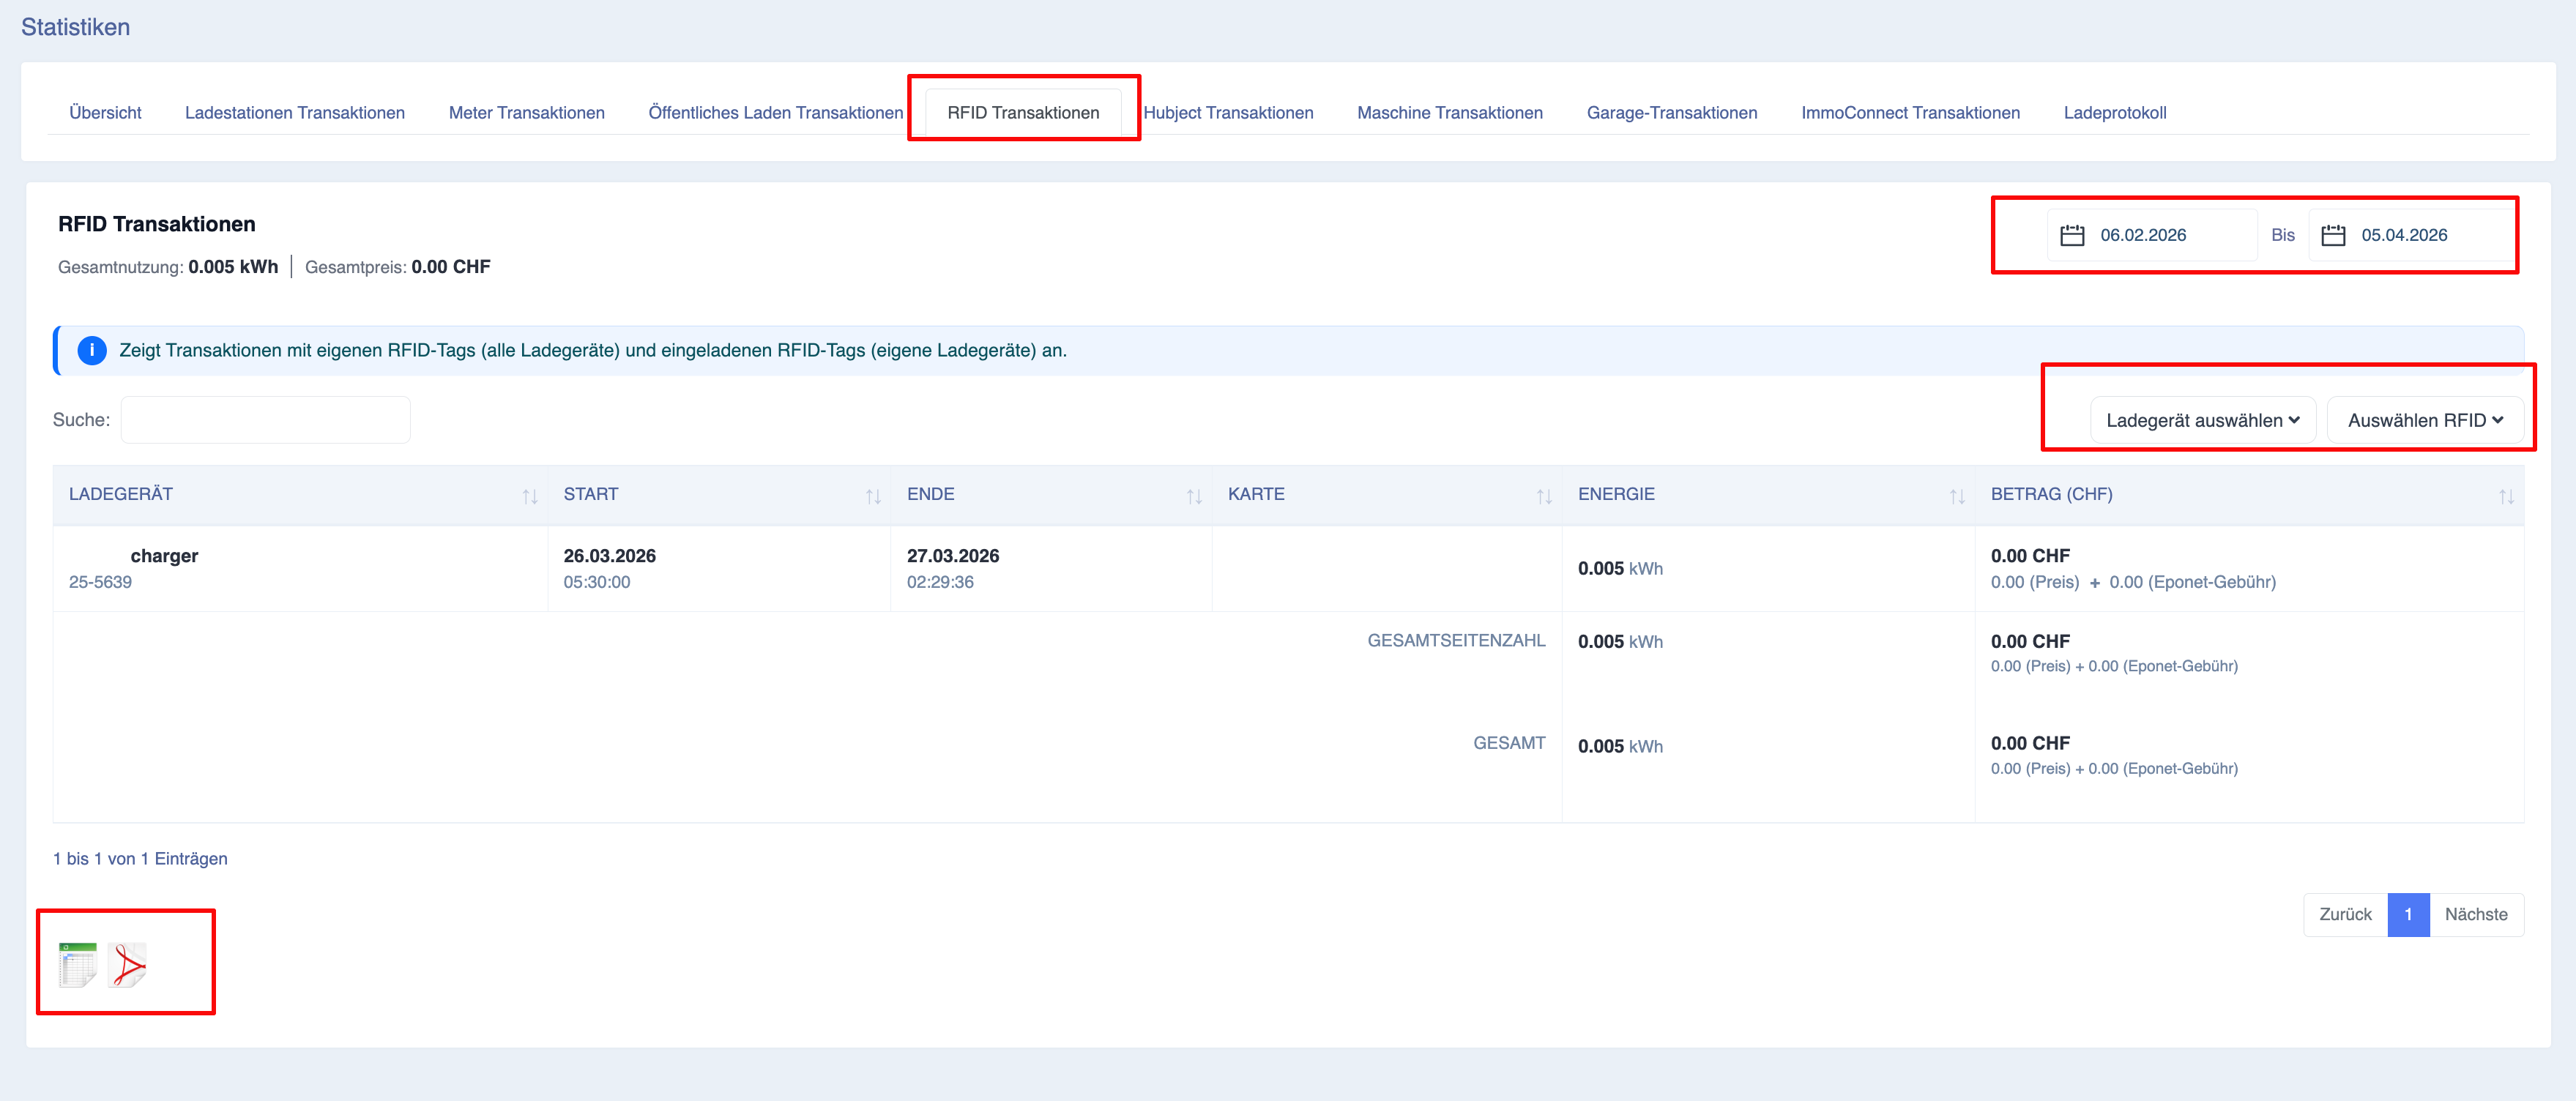
Task: Click the charger row's 0.005 kWh energy value
Action: pyautogui.click(x=1620, y=568)
